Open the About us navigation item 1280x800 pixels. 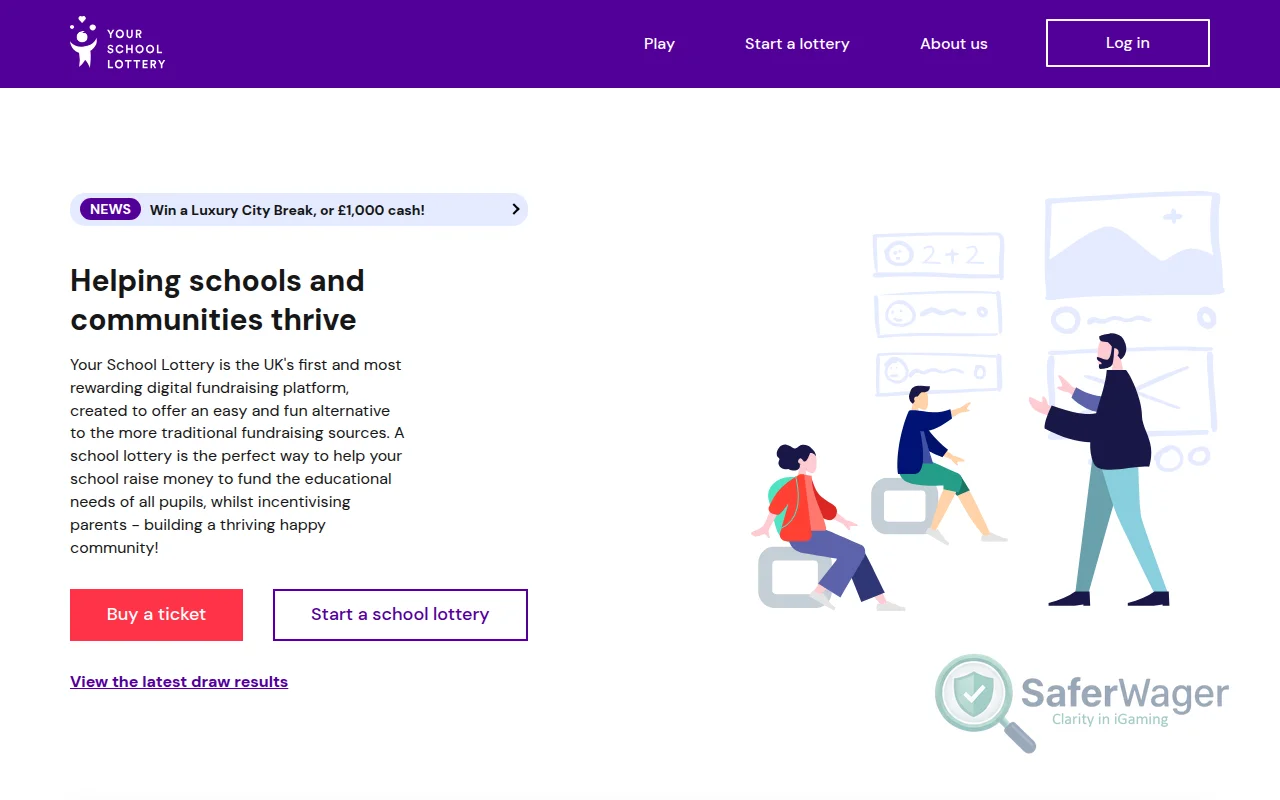[953, 43]
